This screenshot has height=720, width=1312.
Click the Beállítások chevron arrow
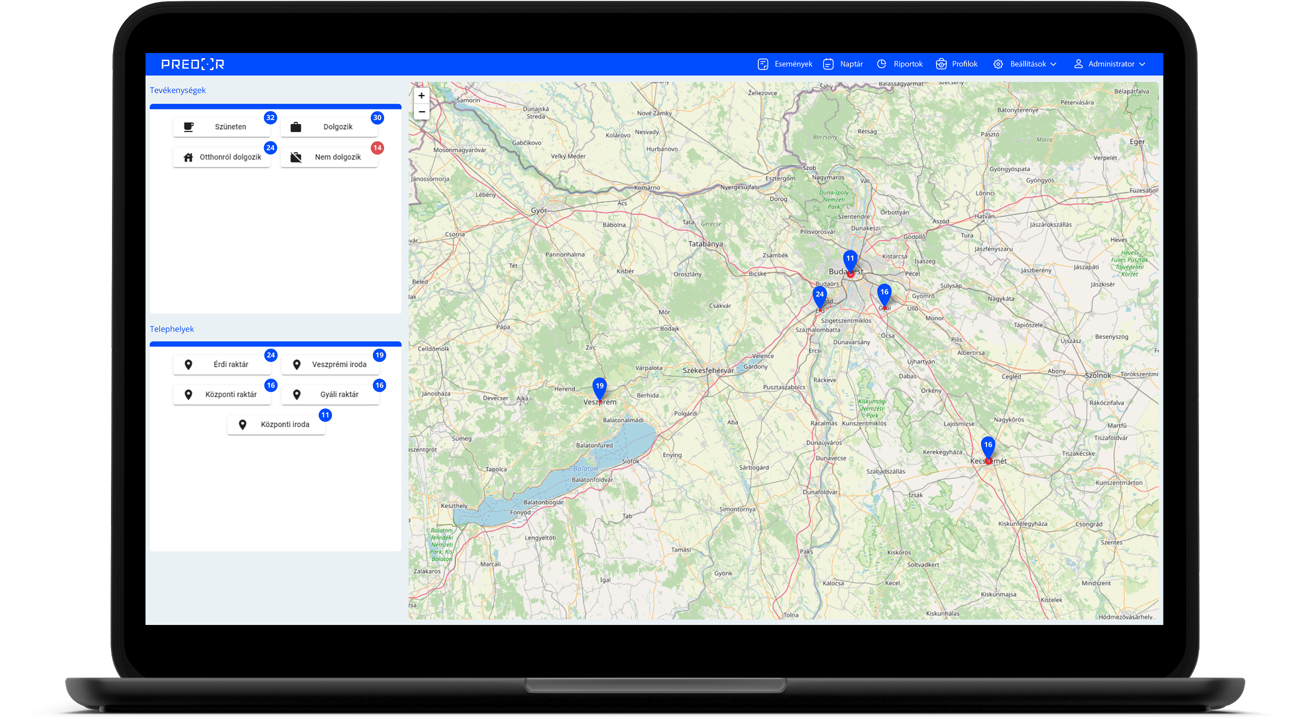[1053, 64]
